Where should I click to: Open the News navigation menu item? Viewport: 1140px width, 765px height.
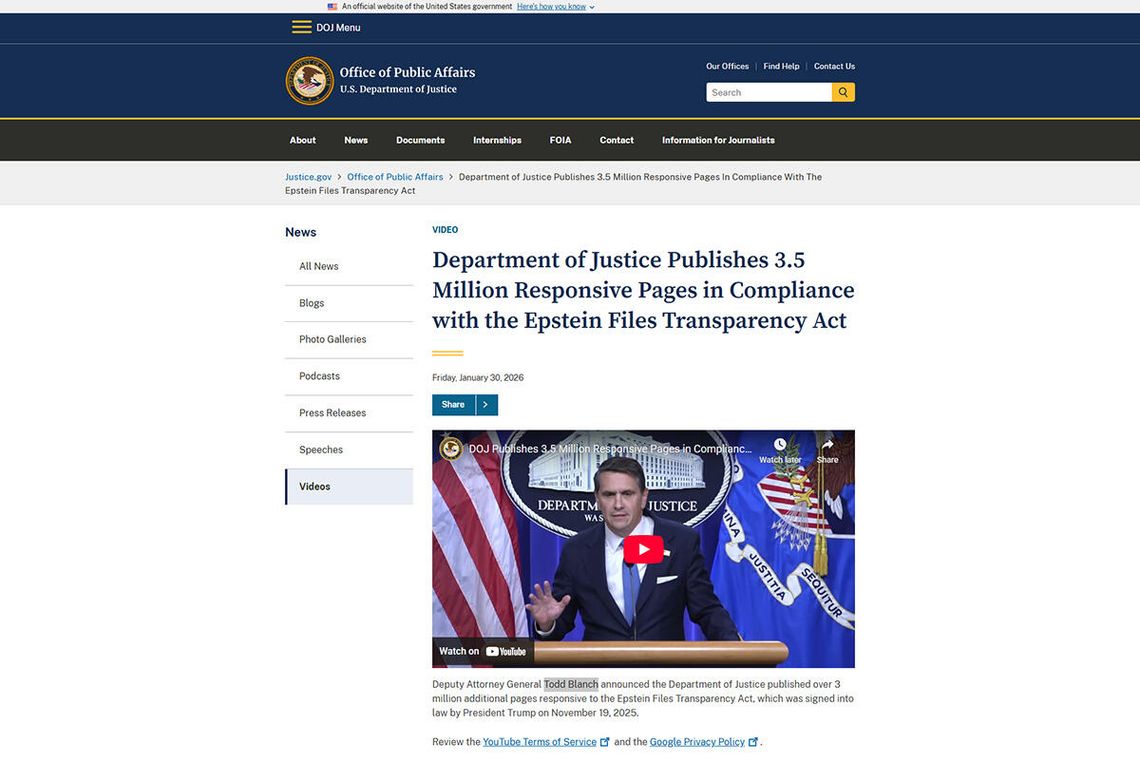(356, 140)
